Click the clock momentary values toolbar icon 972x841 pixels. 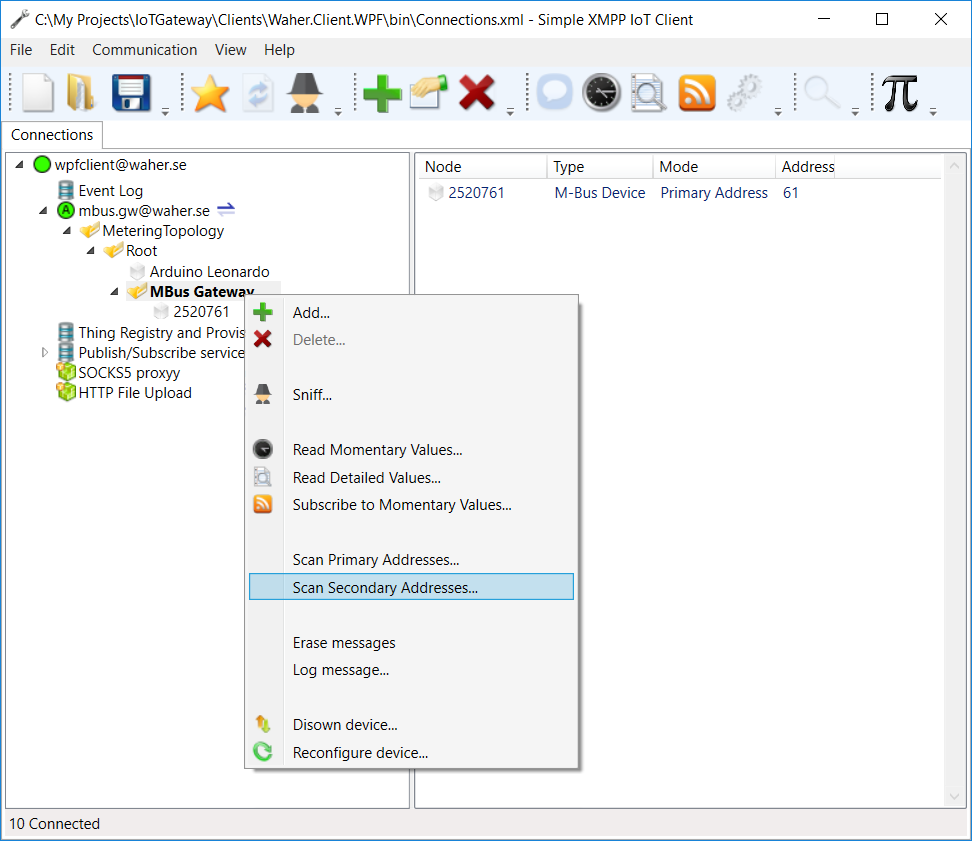point(601,93)
